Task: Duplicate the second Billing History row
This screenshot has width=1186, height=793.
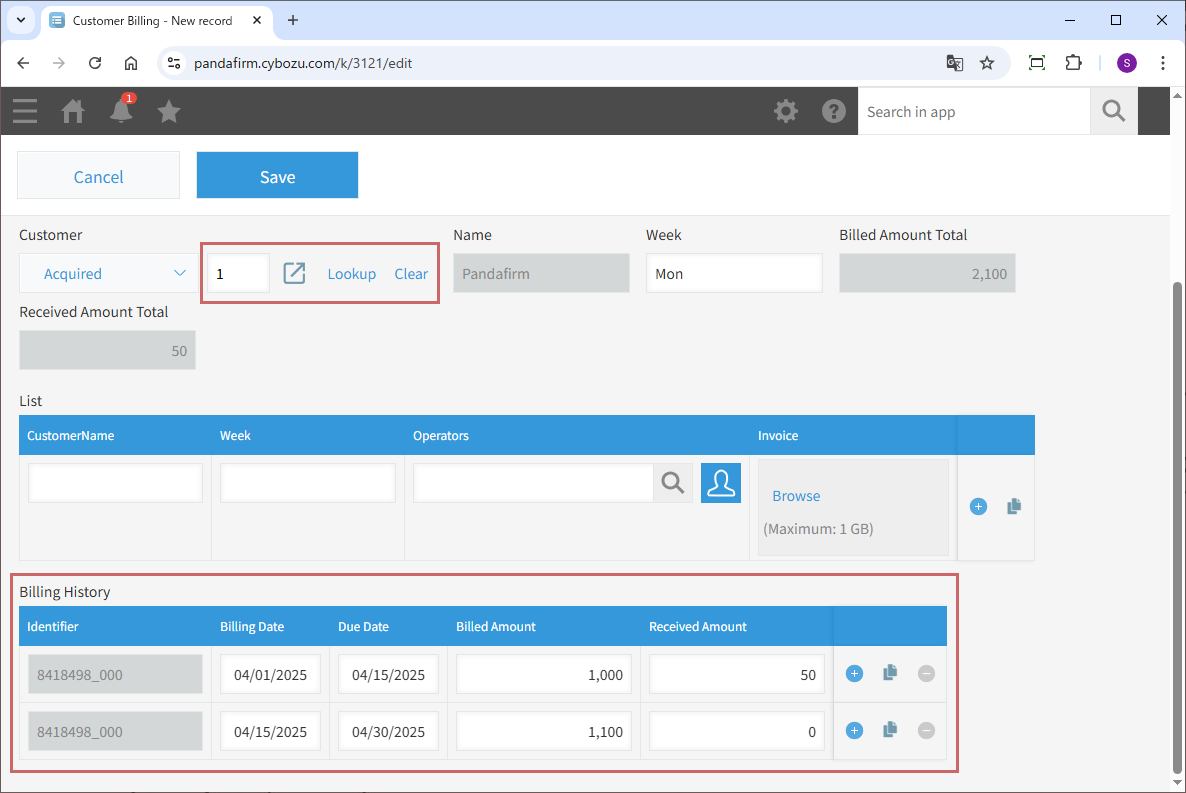Action: (x=889, y=731)
